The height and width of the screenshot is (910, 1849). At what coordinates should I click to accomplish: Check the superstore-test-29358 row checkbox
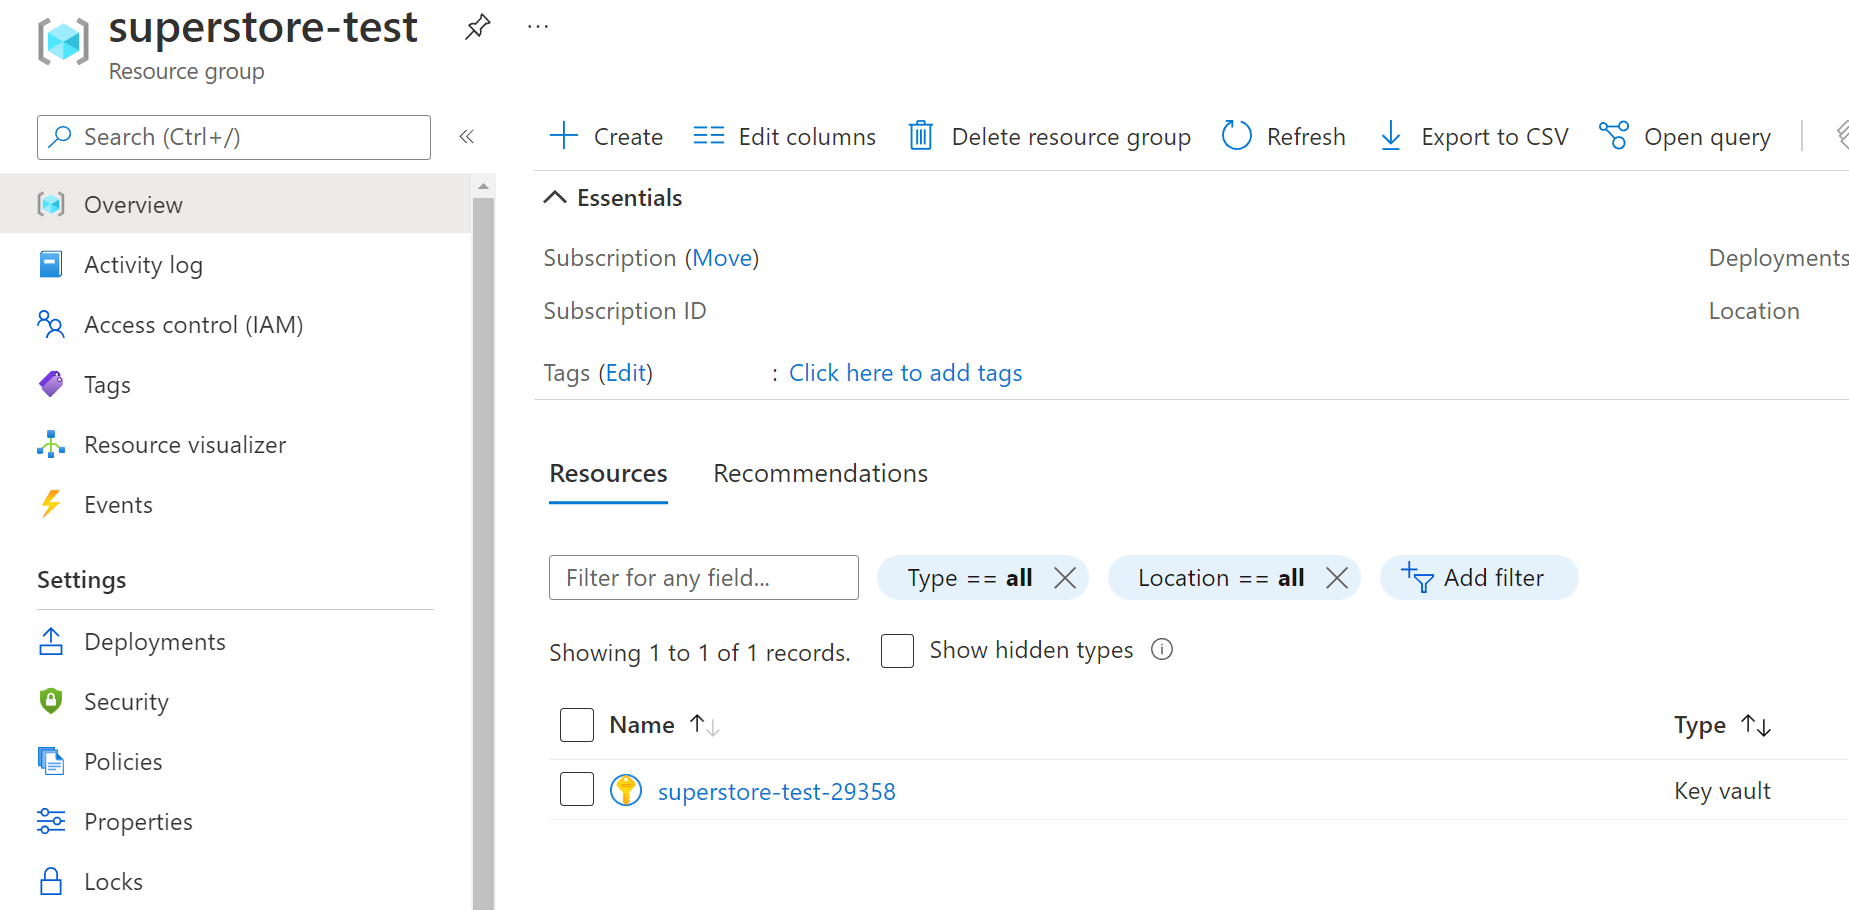pos(577,789)
